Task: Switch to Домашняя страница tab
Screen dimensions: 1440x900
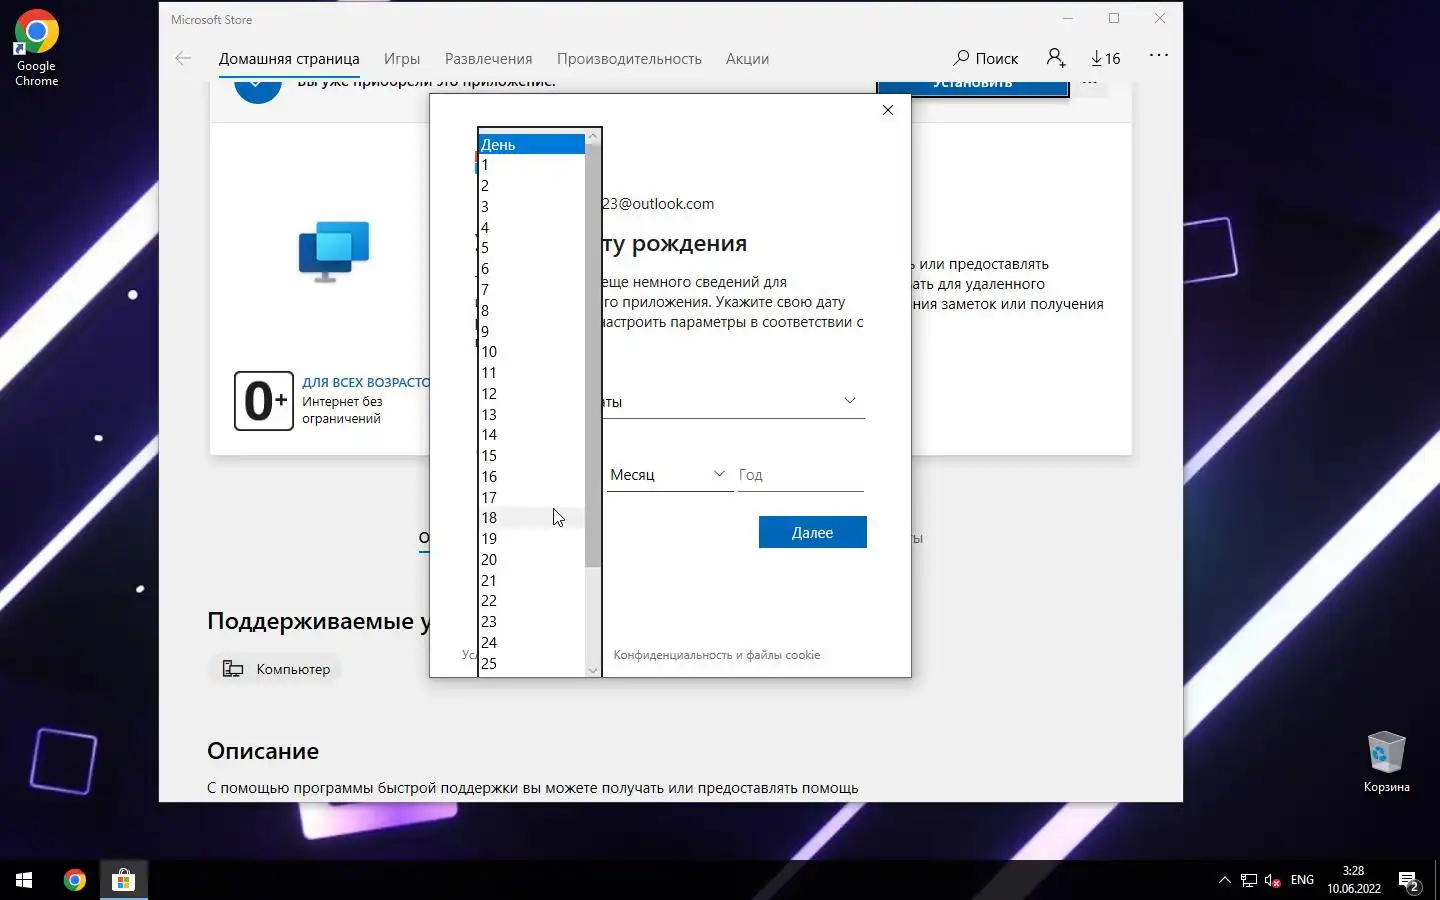Action: click(289, 59)
